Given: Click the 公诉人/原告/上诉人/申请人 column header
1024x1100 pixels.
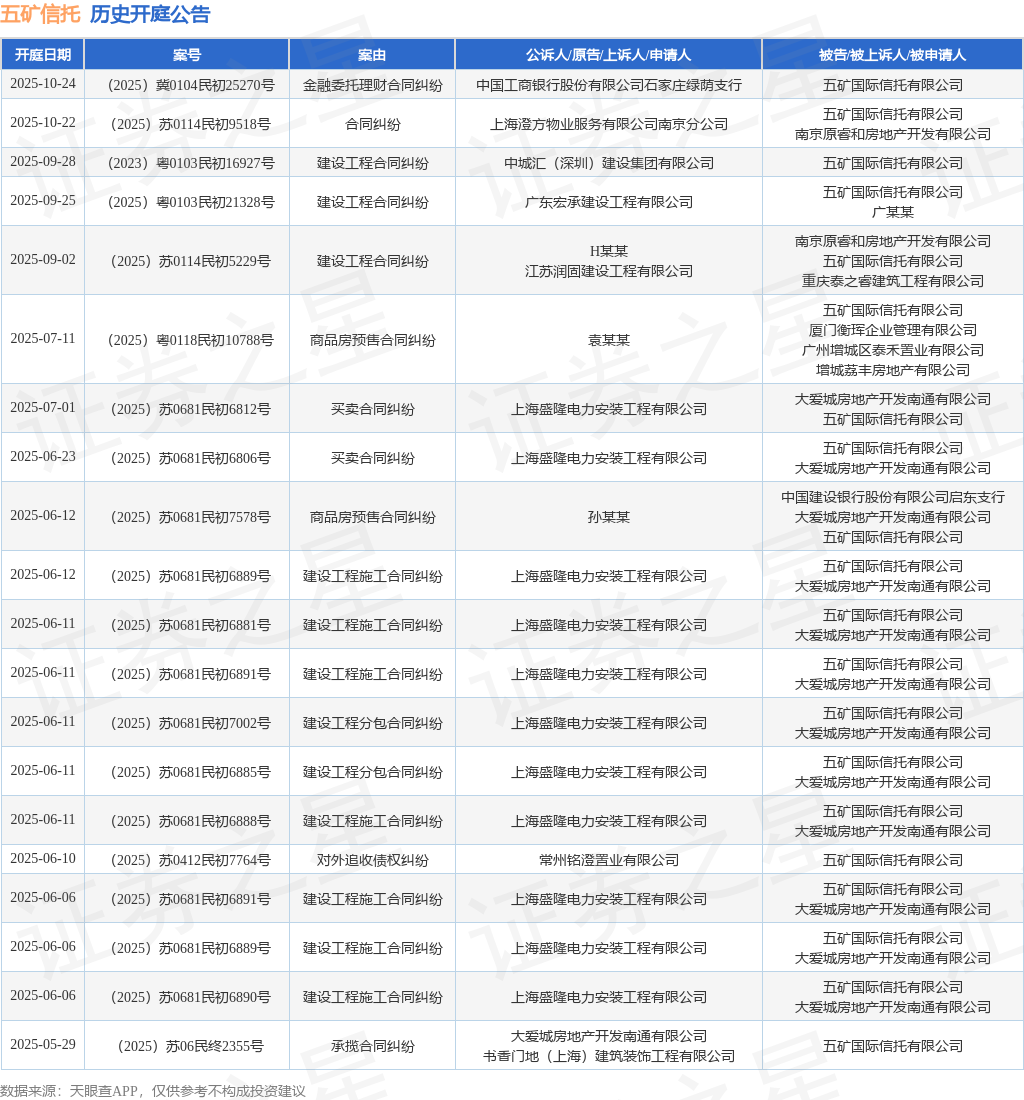Looking at the screenshot, I should (x=609, y=55).
